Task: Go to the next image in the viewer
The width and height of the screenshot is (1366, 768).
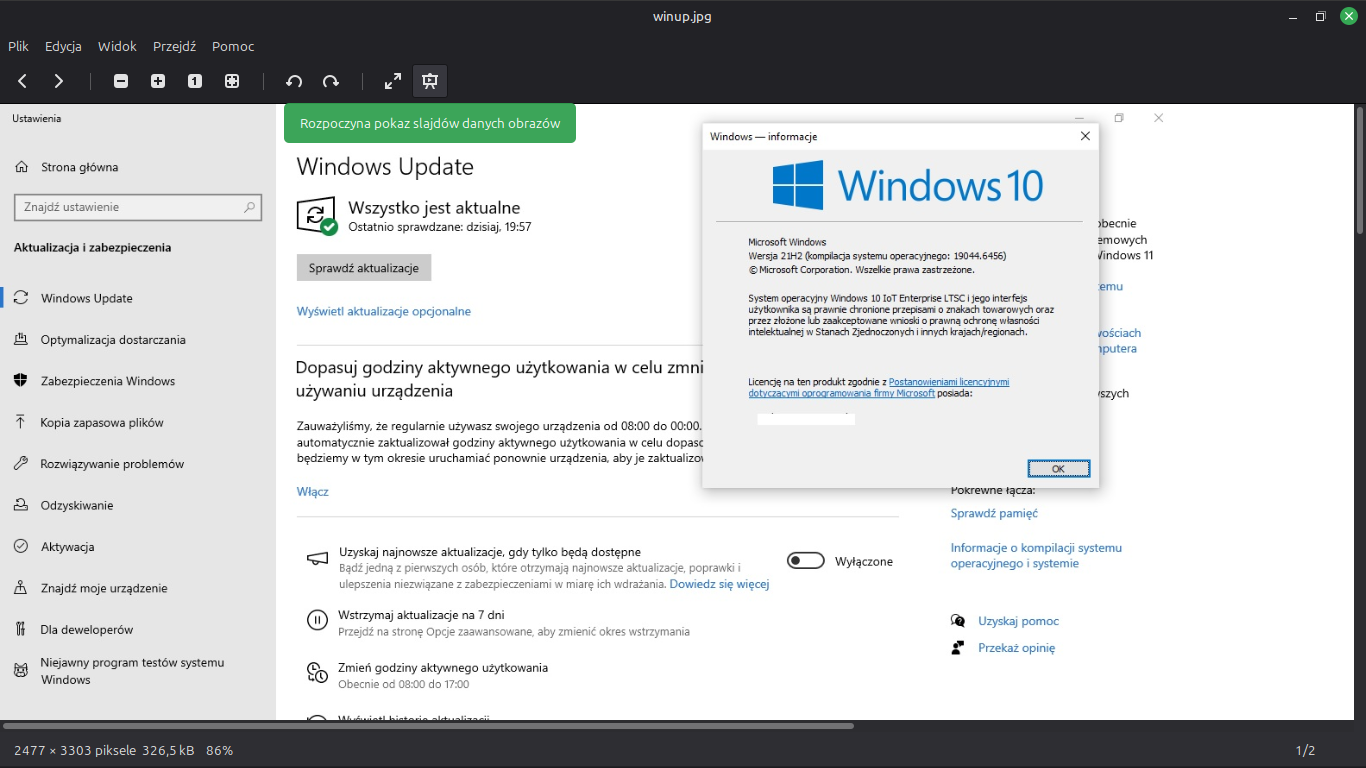Action: click(x=59, y=81)
